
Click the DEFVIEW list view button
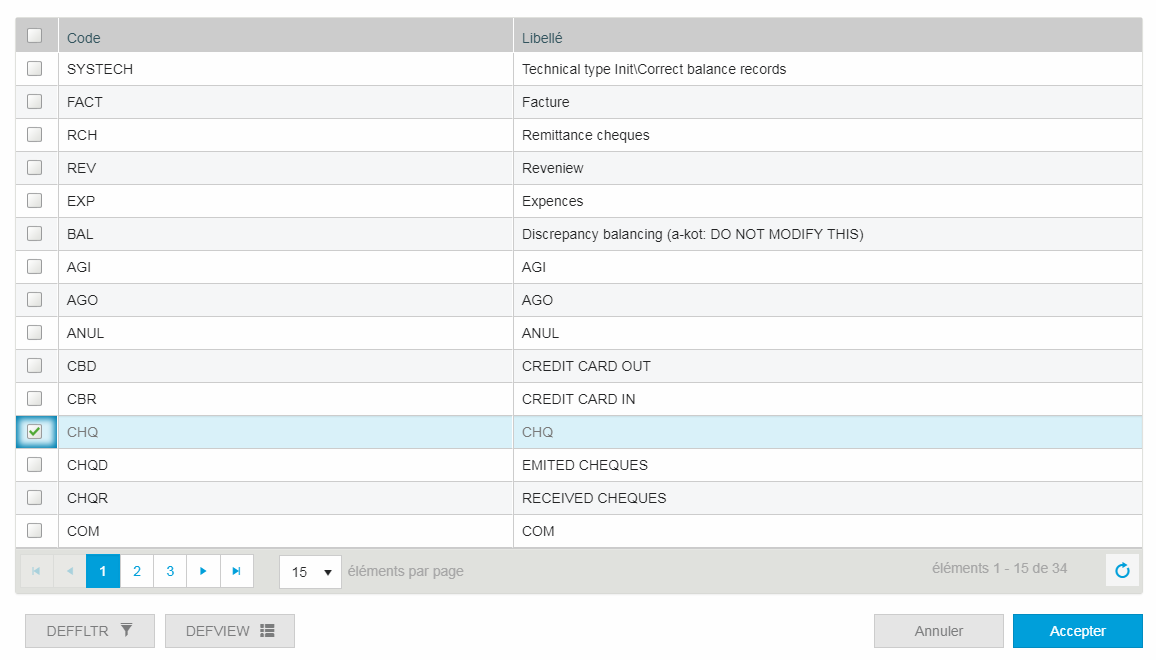click(x=230, y=631)
